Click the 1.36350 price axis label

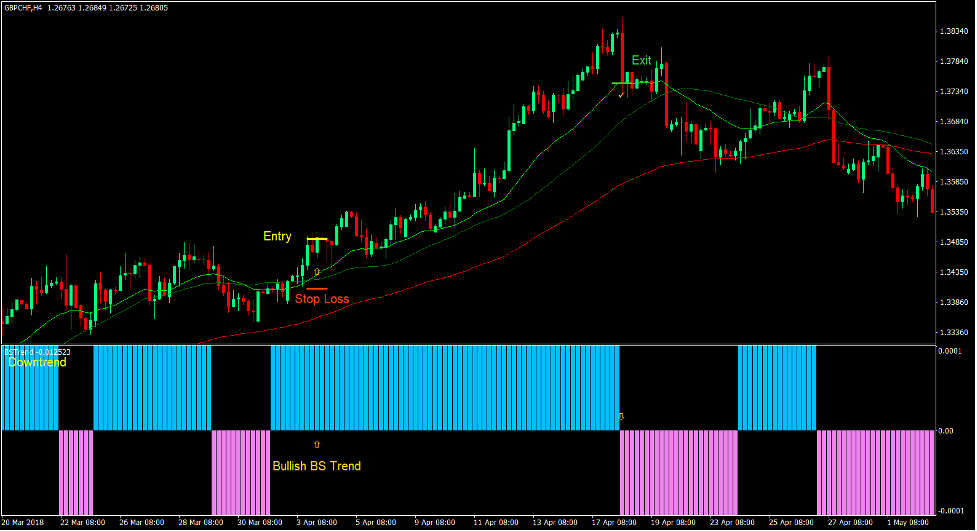pos(953,151)
